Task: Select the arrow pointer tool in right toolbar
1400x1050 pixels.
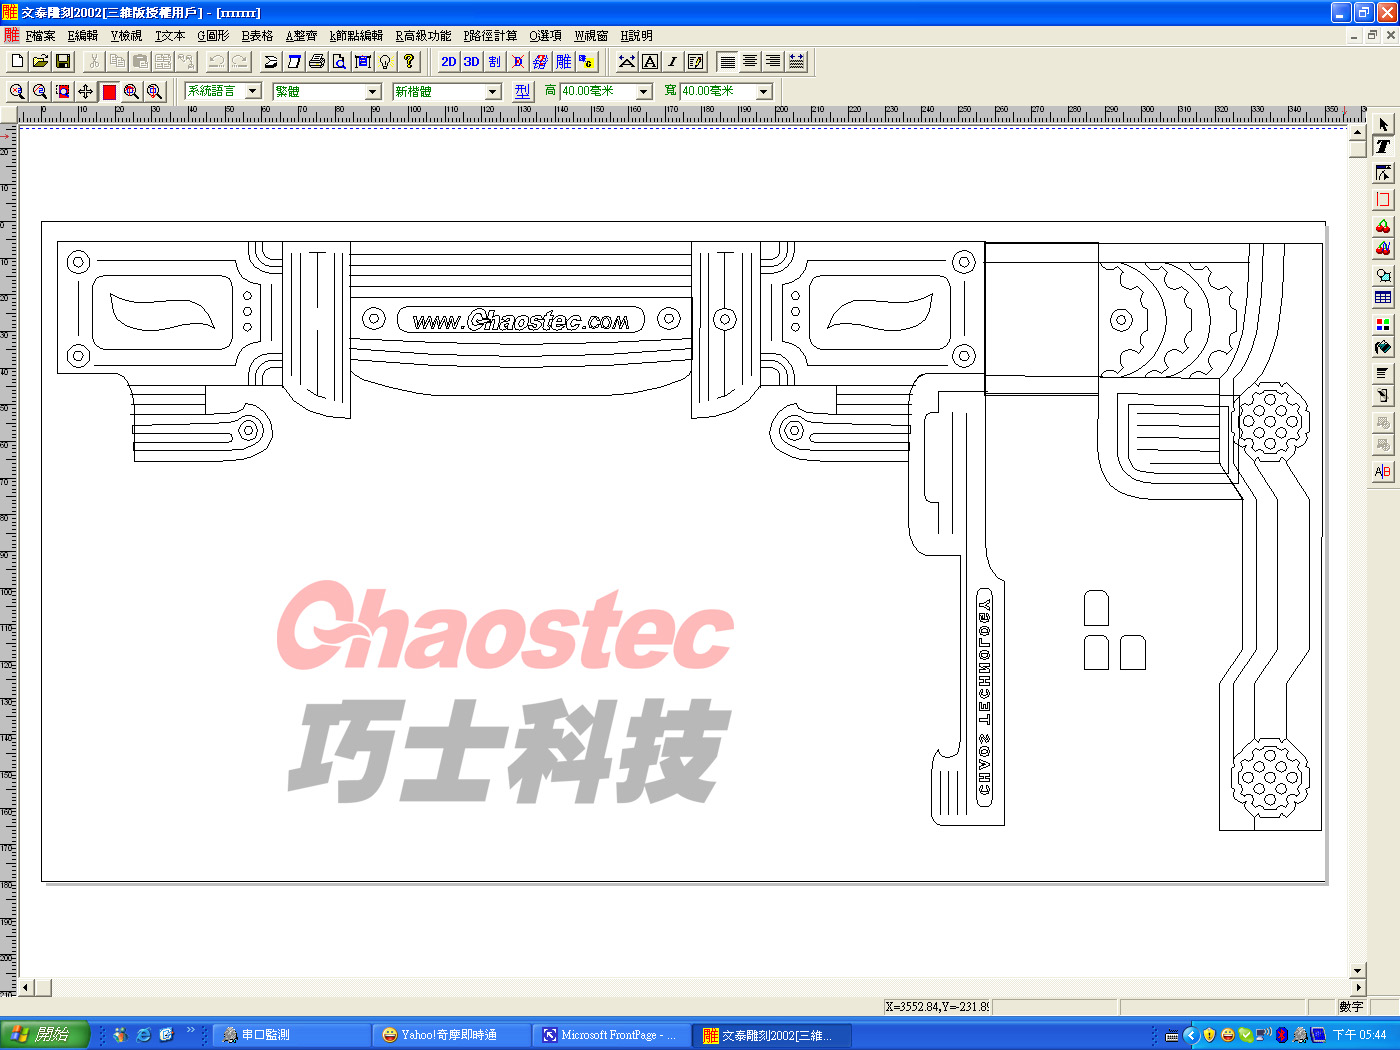Action: point(1383,123)
